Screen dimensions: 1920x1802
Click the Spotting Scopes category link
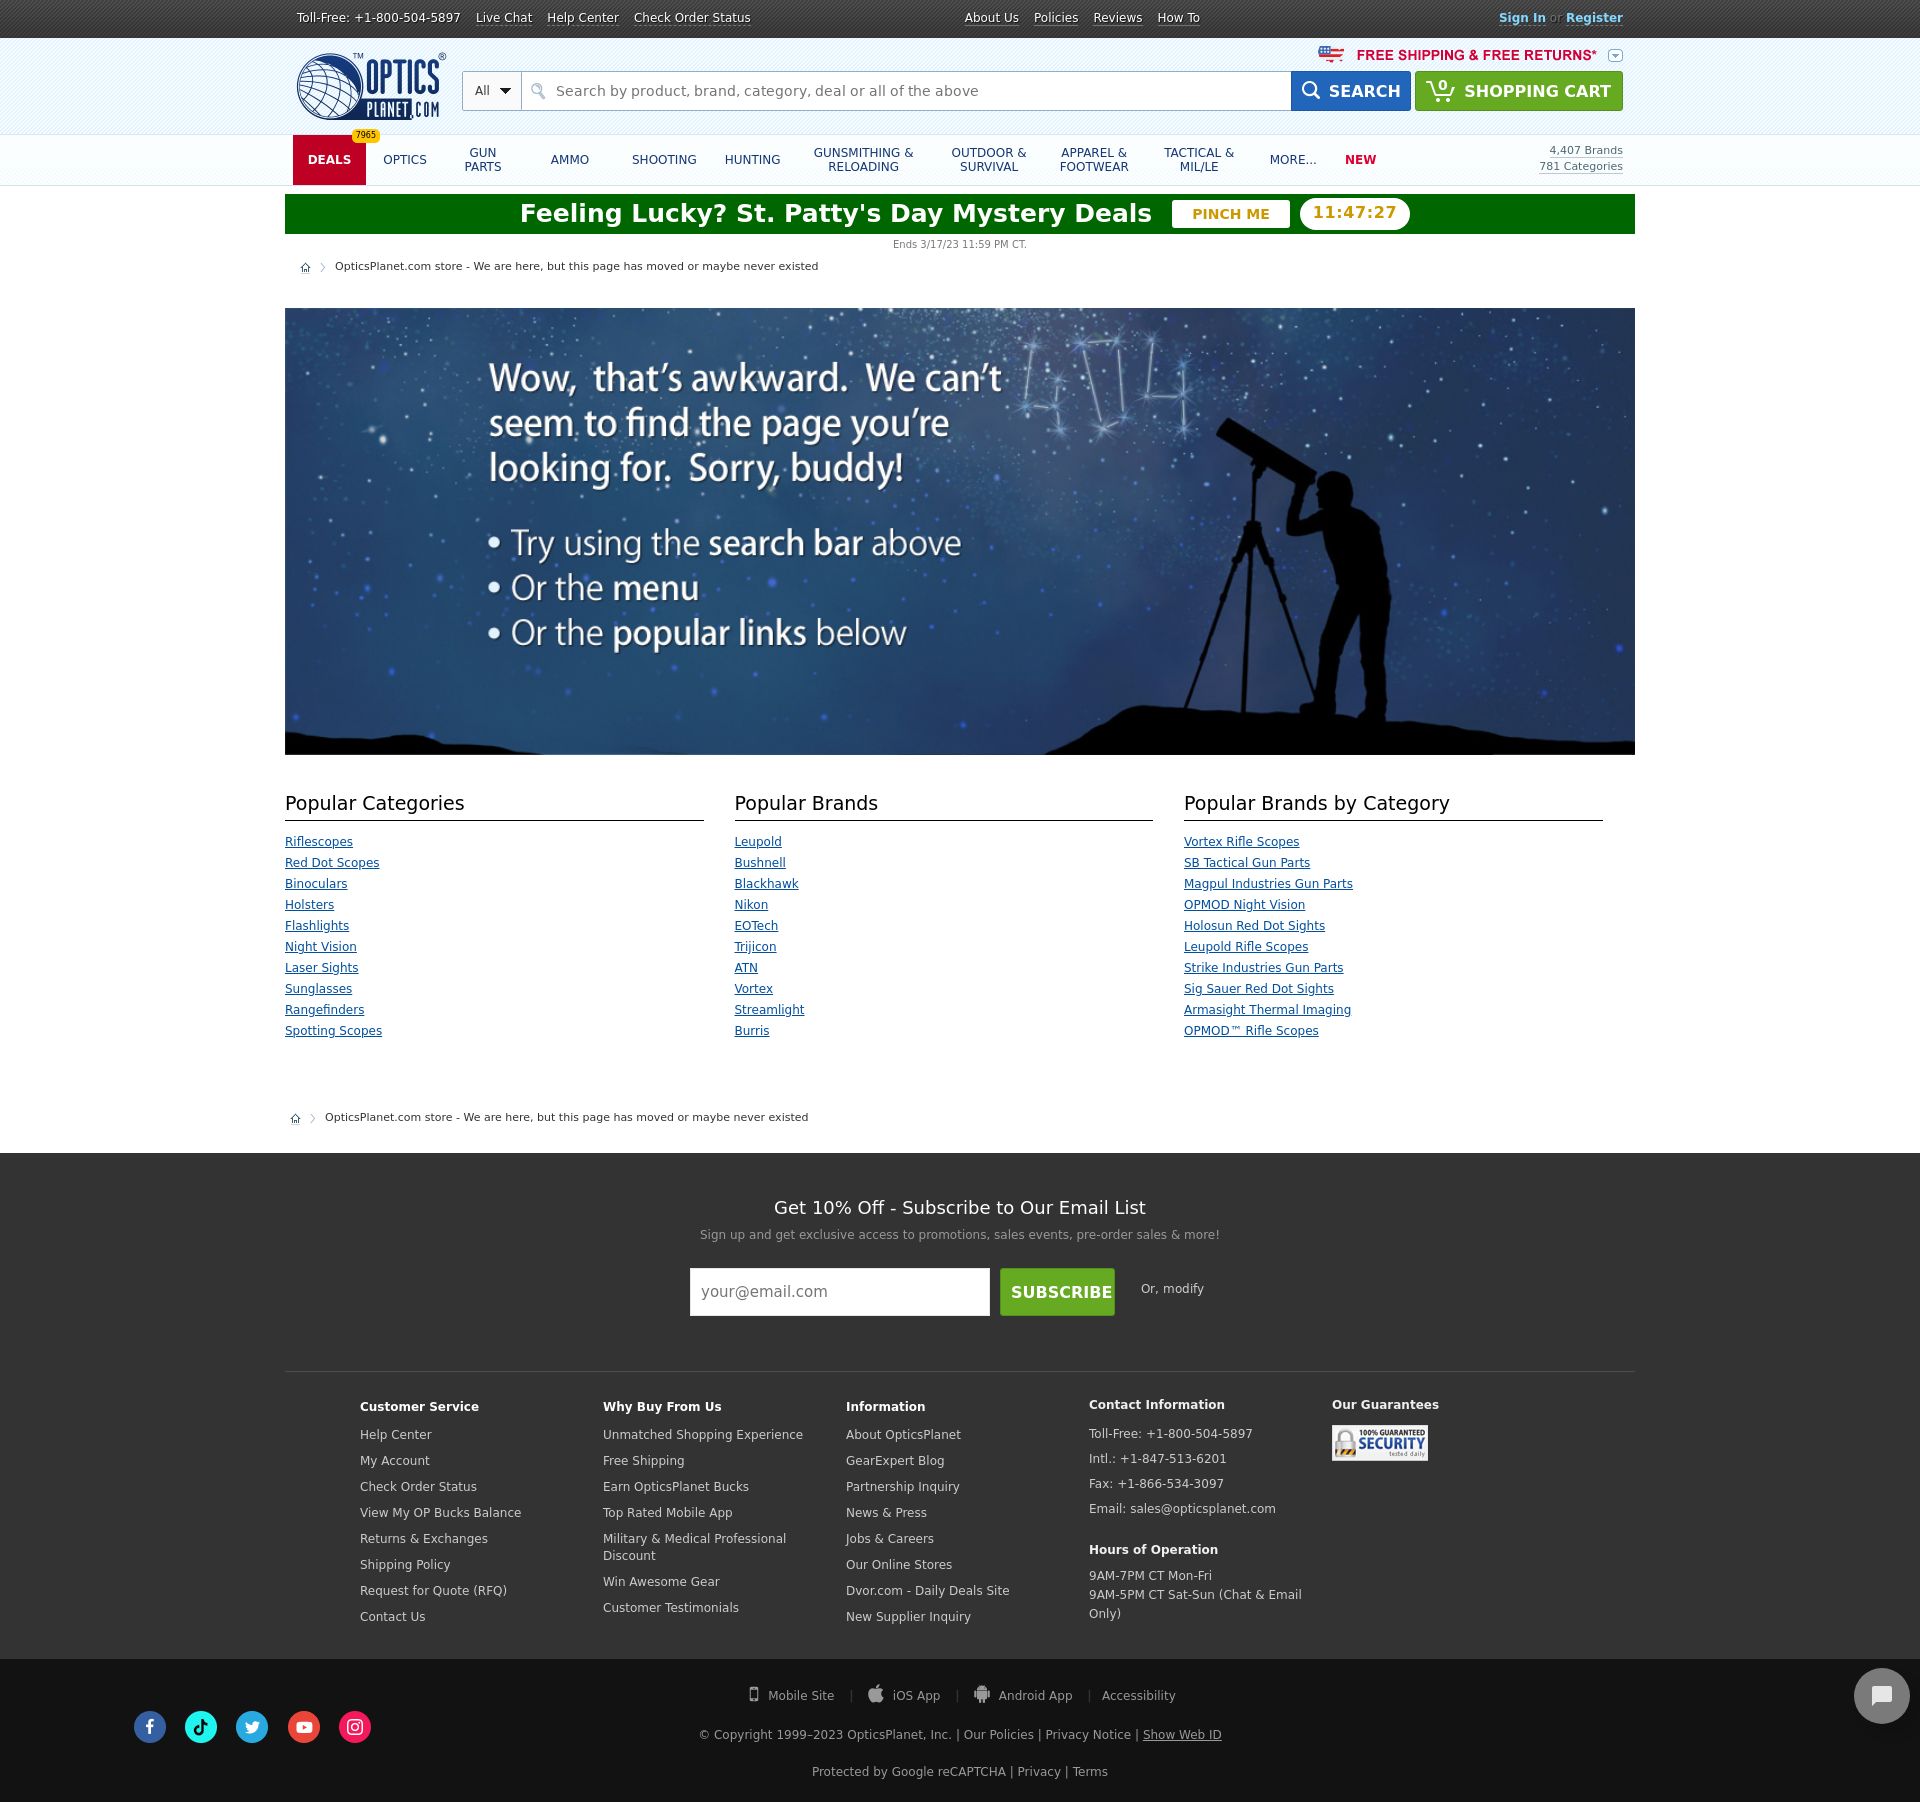click(x=333, y=1031)
